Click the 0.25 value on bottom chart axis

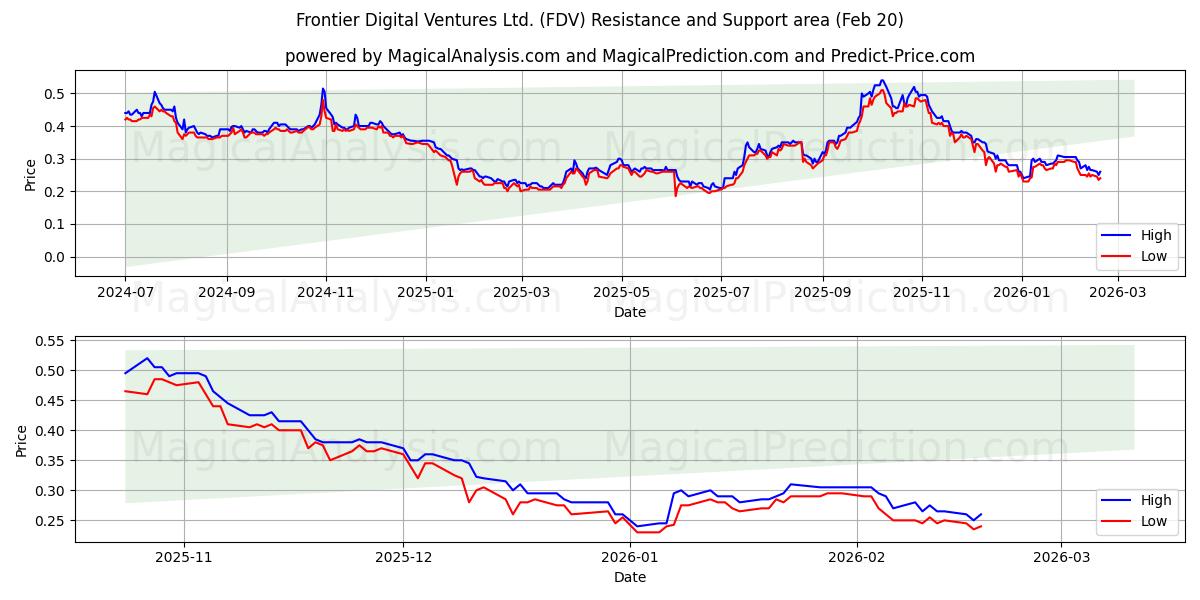[x=50, y=521]
